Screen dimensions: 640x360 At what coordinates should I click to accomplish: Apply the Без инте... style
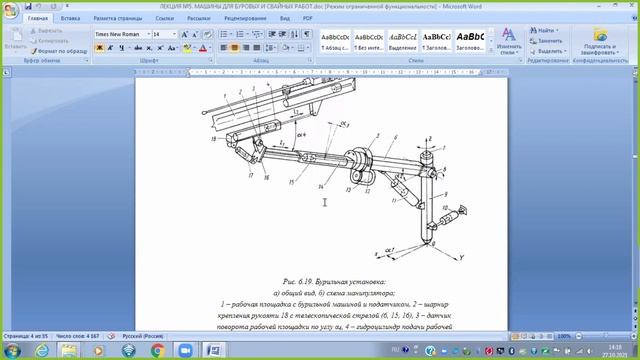[x=369, y=41]
